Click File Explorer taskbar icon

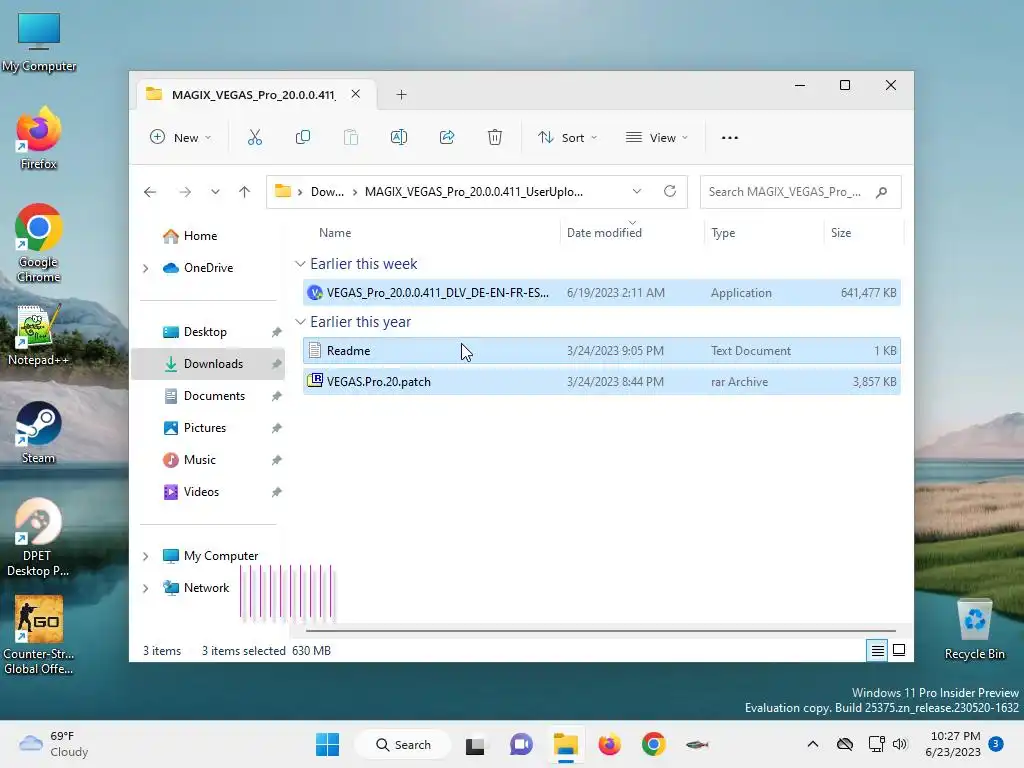click(566, 744)
